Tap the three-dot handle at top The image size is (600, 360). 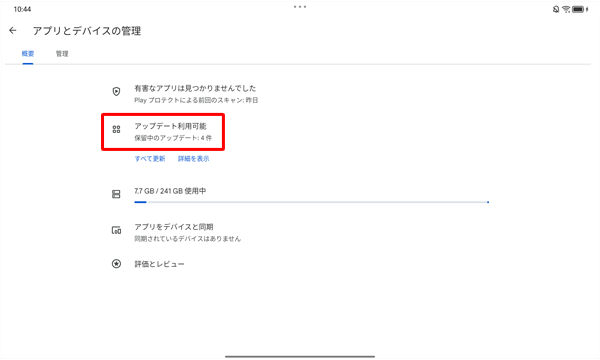(x=300, y=7)
